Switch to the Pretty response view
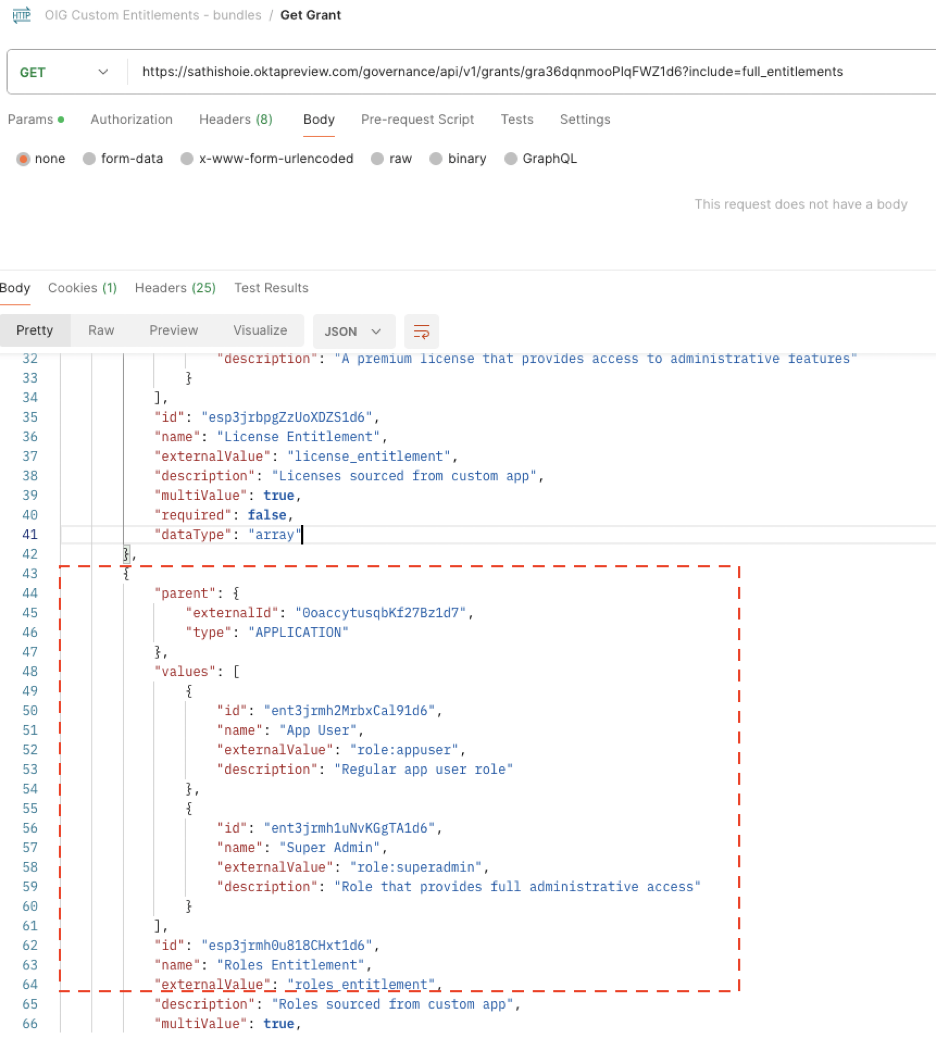The width and height of the screenshot is (936, 1038). (x=34, y=330)
